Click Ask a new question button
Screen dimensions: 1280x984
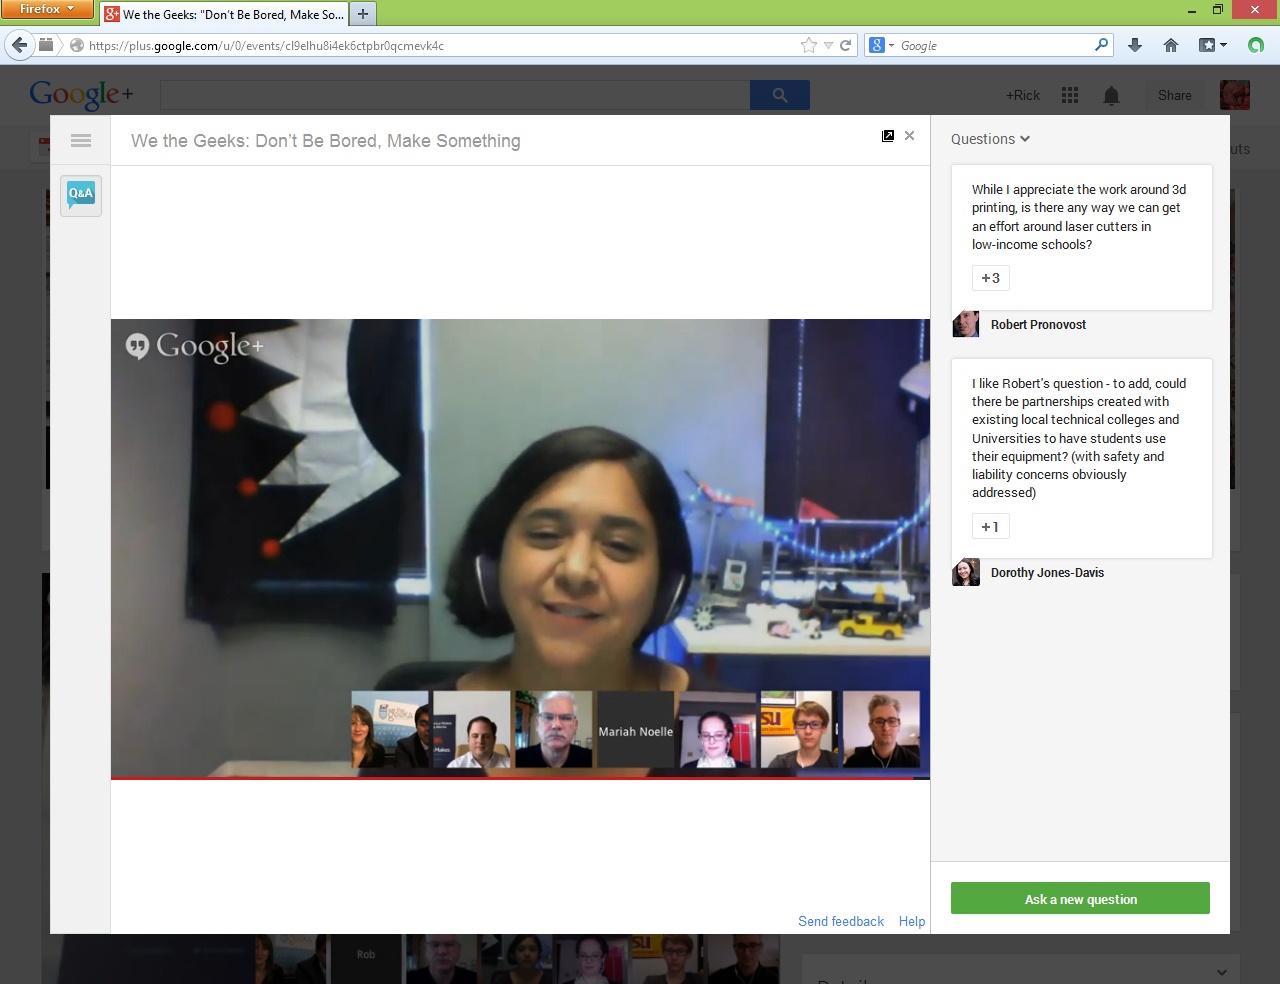click(x=1080, y=899)
